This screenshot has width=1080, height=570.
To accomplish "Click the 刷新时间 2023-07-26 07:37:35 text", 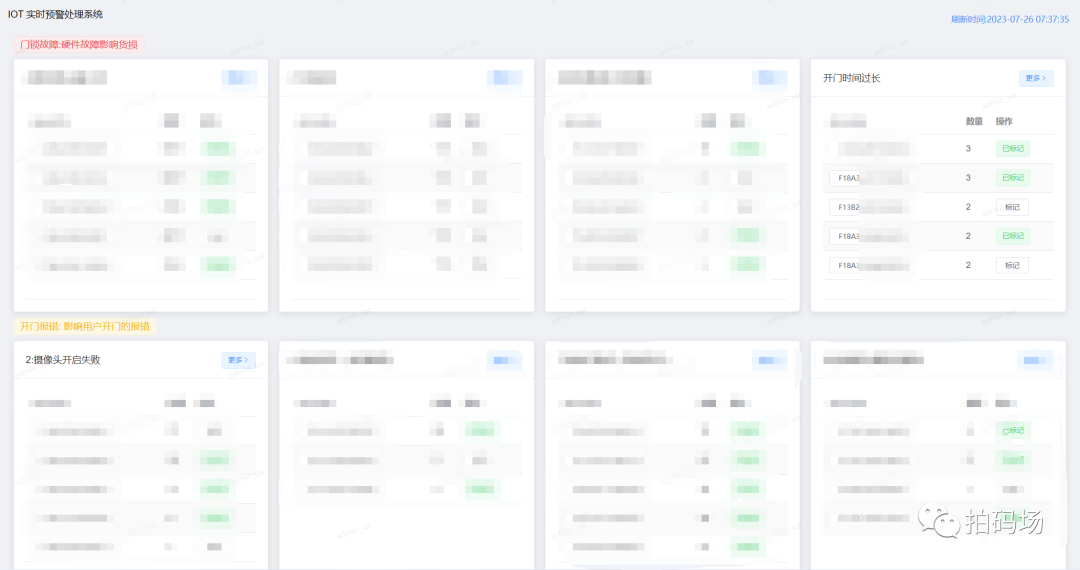I will point(1010,19).
